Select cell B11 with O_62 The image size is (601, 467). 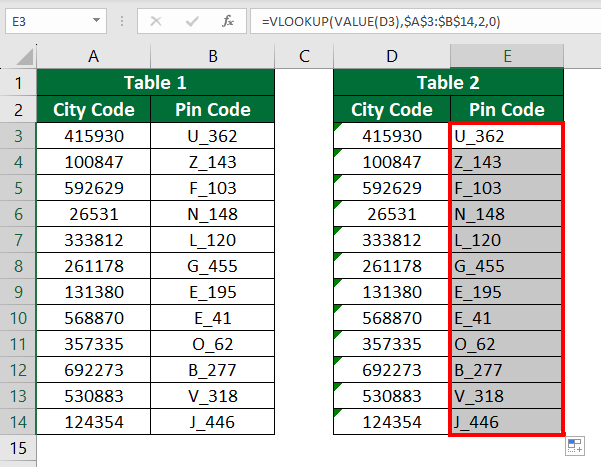point(213,344)
